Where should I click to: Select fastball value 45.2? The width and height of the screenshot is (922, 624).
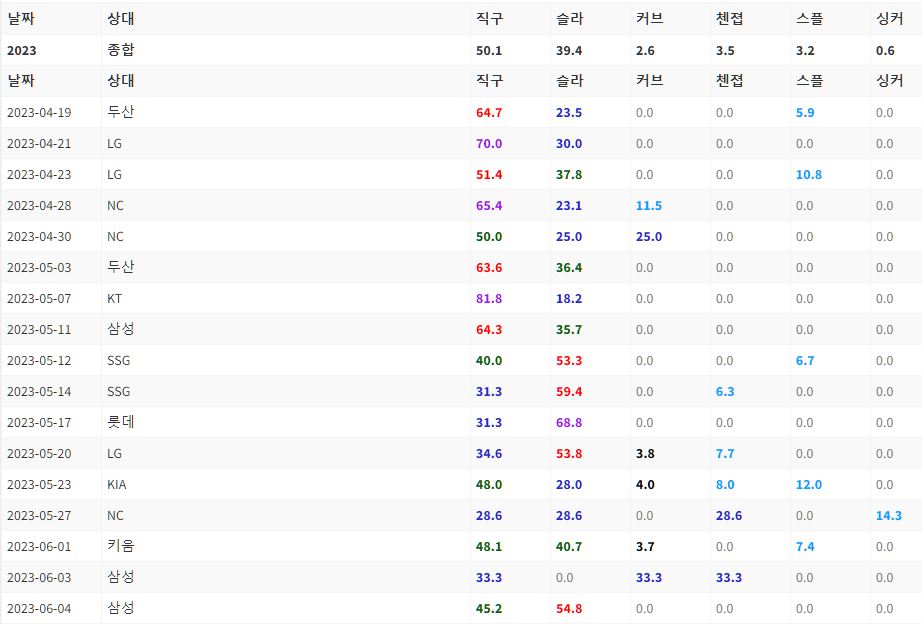pos(489,609)
